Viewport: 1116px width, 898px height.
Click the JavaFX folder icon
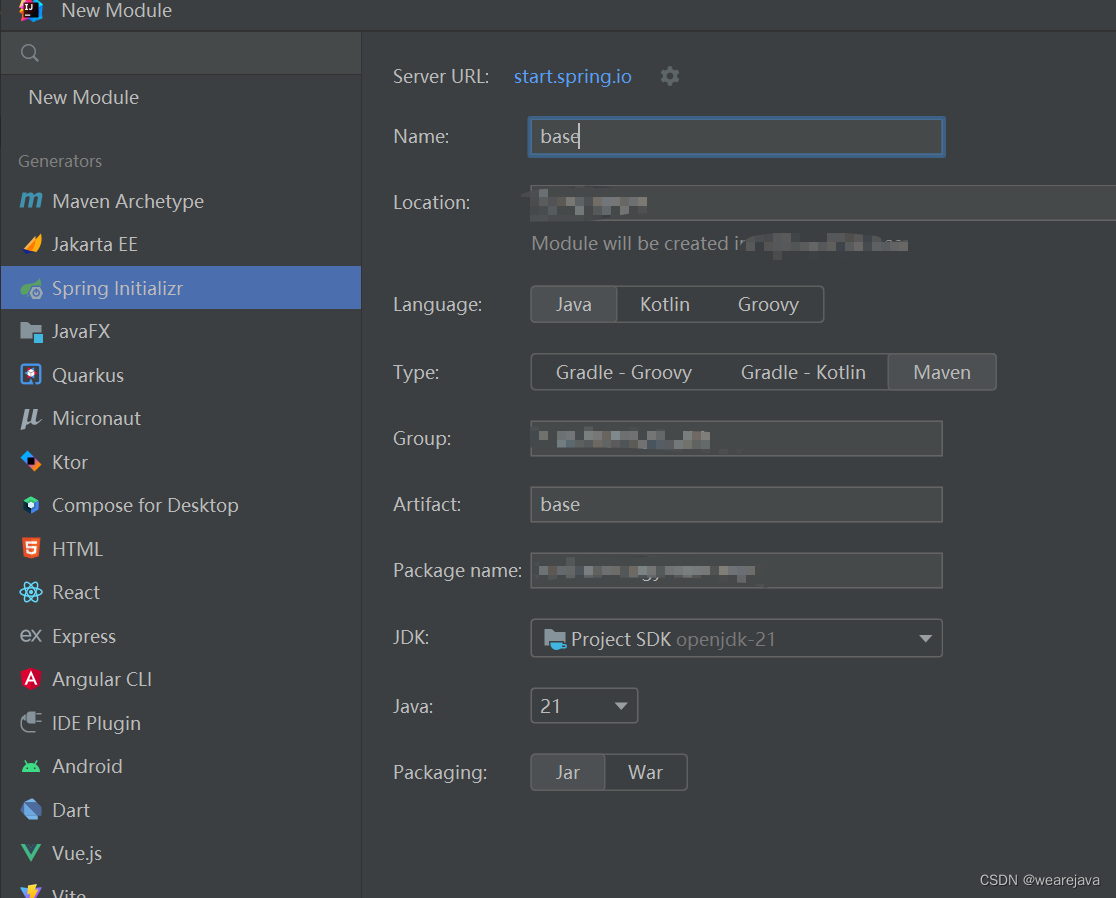31,332
